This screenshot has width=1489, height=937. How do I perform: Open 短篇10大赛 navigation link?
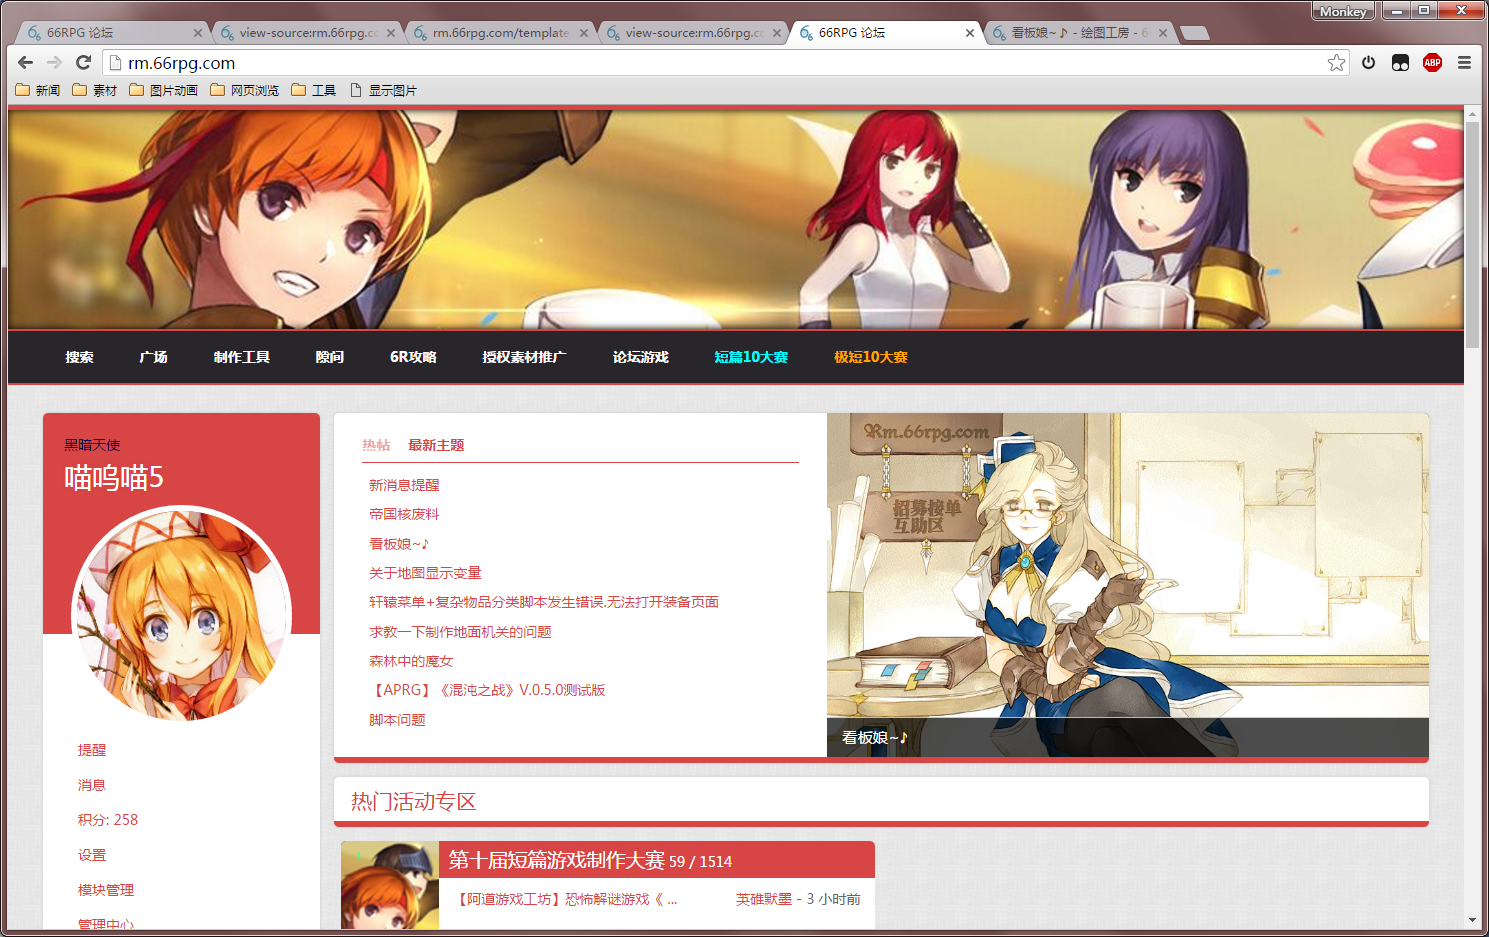click(751, 357)
